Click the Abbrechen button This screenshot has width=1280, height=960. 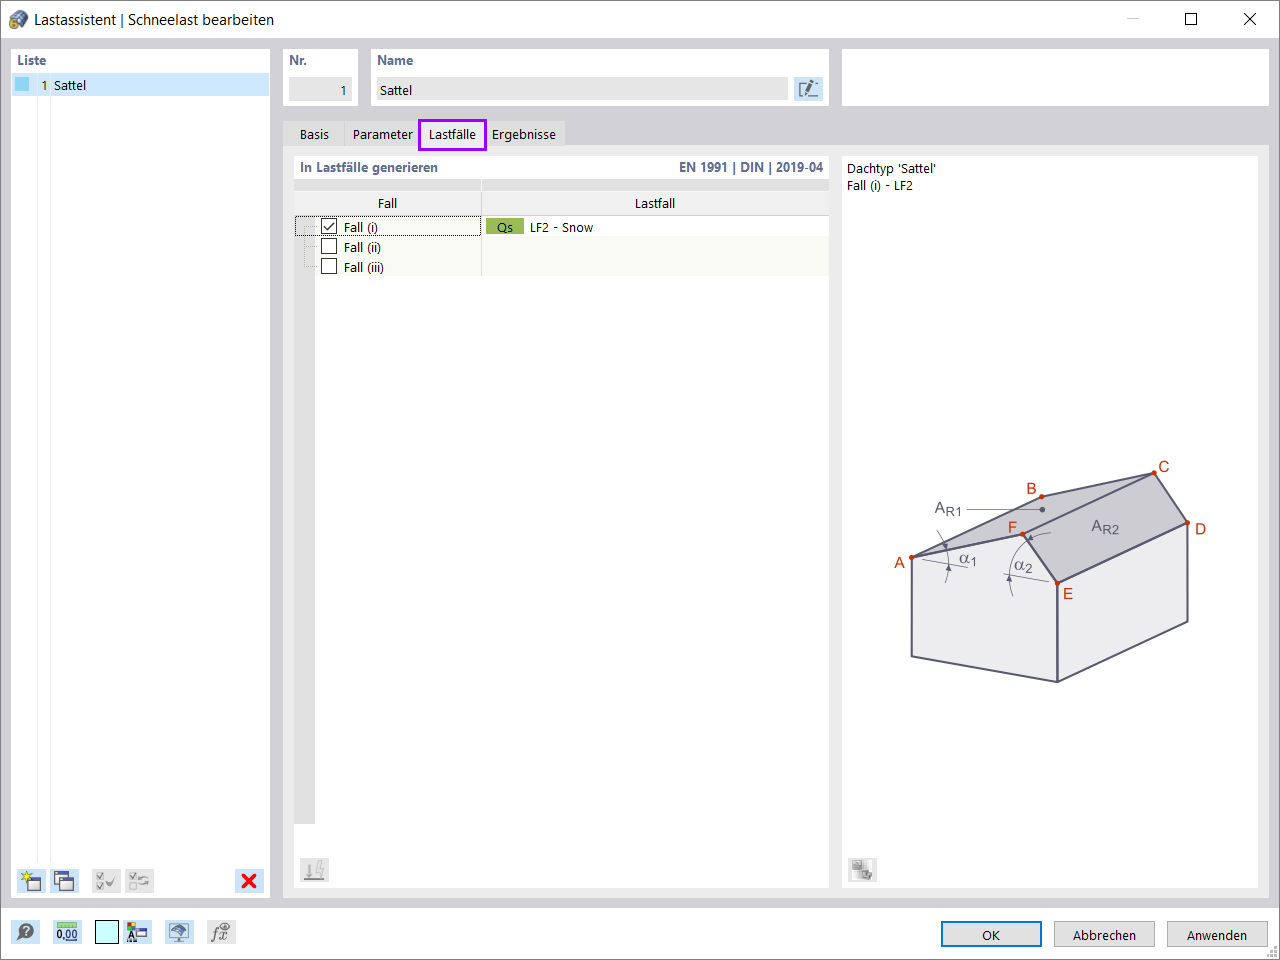point(1104,935)
